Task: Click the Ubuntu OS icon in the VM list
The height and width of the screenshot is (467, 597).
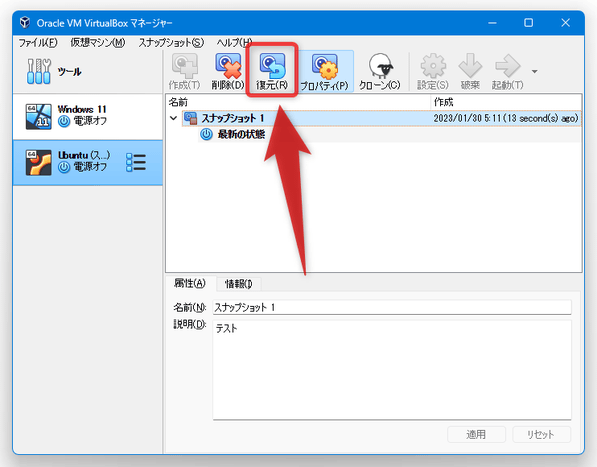Action: click(38, 163)
